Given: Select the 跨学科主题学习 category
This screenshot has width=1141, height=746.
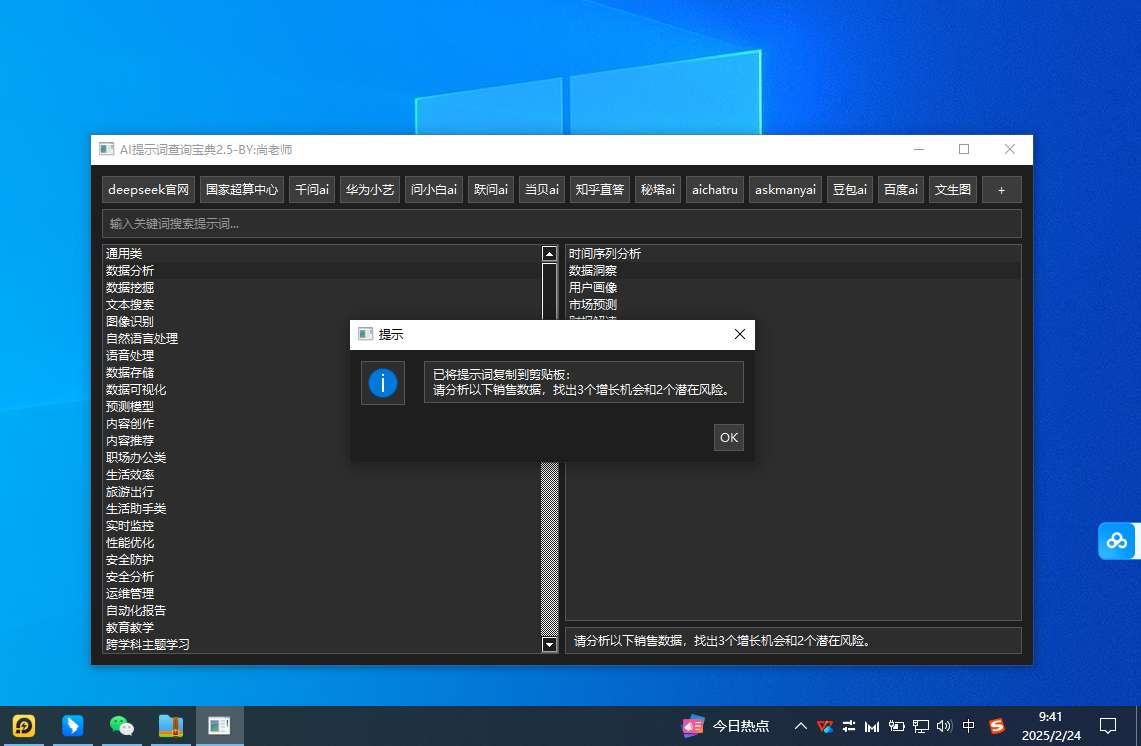Looking at the screenshot, I should (x=322, y=644).
